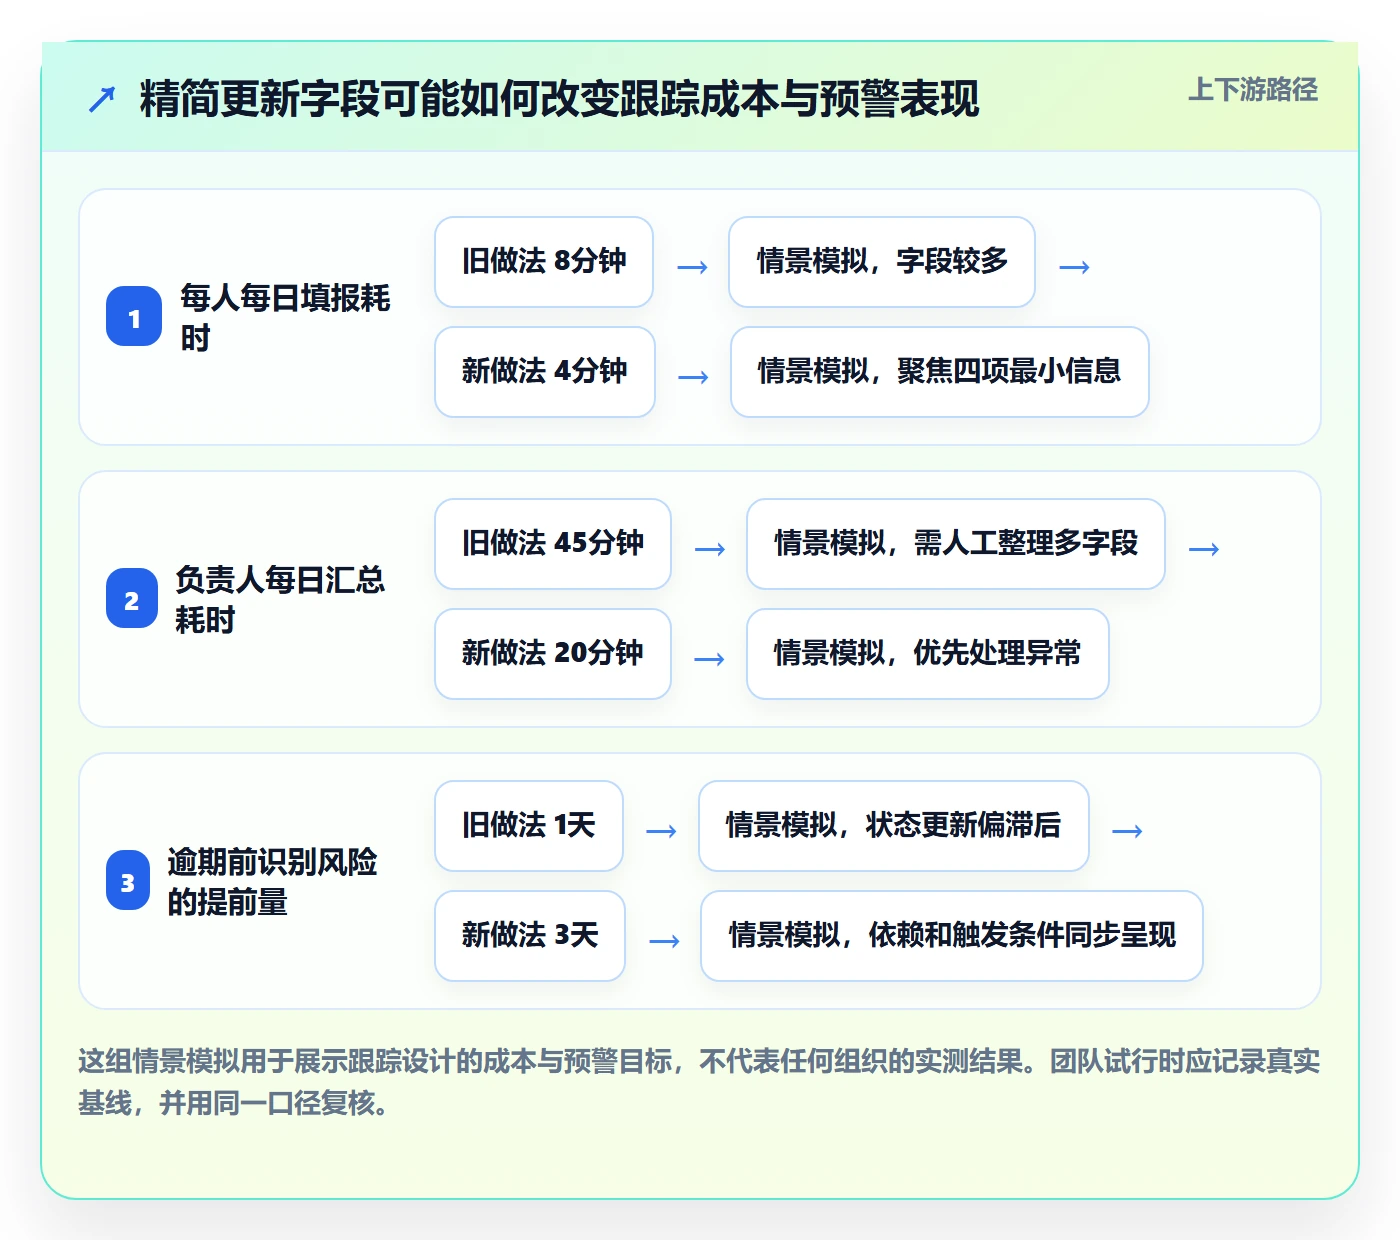
Task: Select the 新做法 20分钟 chip
Action: (553, 654)
